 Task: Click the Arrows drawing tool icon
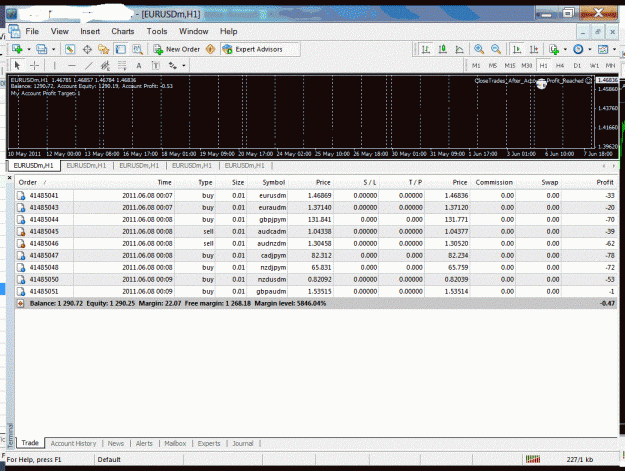(173, 65)
